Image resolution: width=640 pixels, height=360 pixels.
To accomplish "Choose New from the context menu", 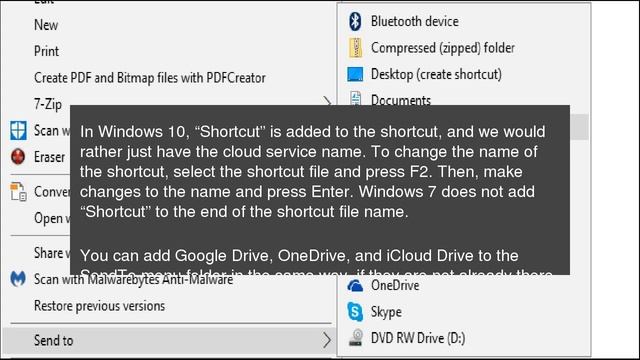I will click(46, 25).
